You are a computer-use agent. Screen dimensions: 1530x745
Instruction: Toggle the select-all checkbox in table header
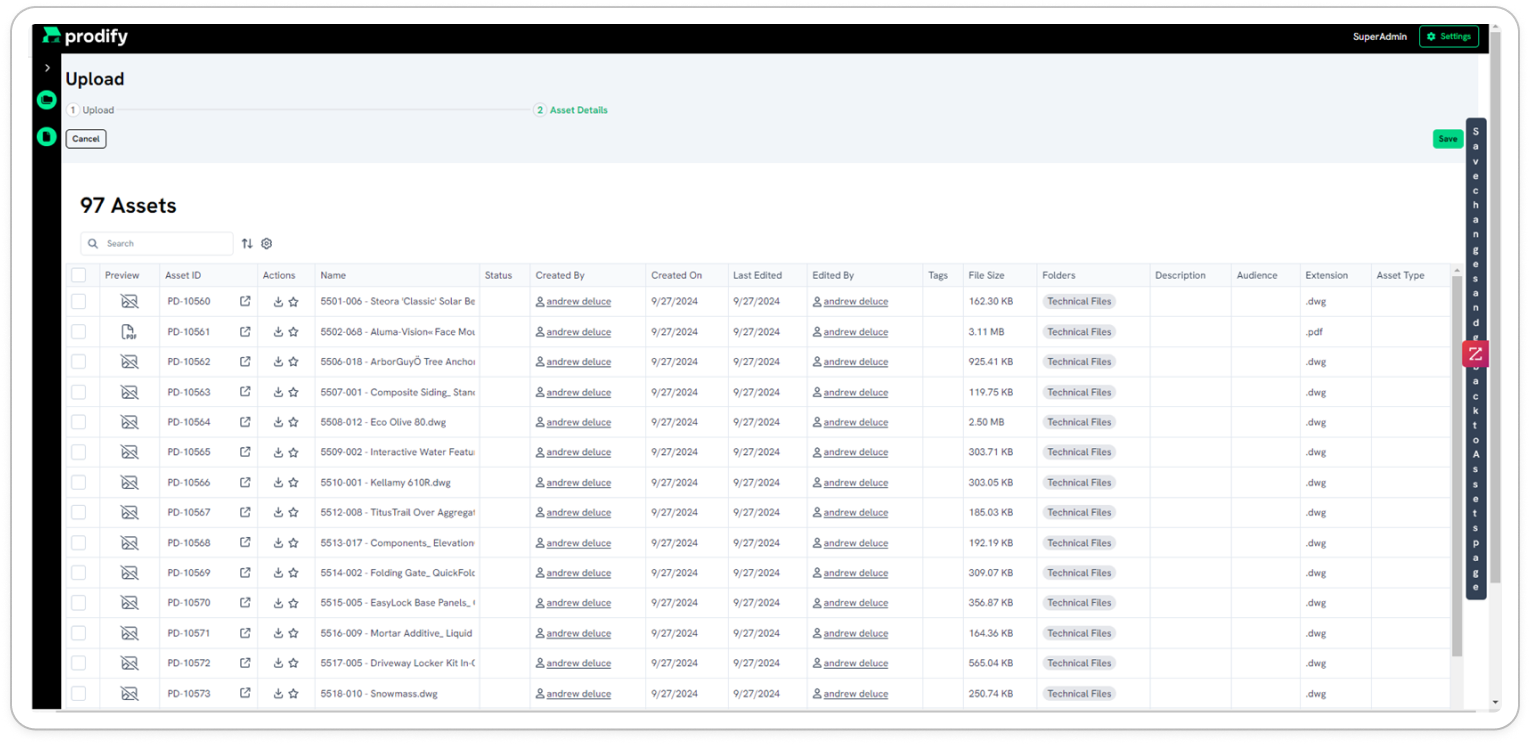(79, 275)
